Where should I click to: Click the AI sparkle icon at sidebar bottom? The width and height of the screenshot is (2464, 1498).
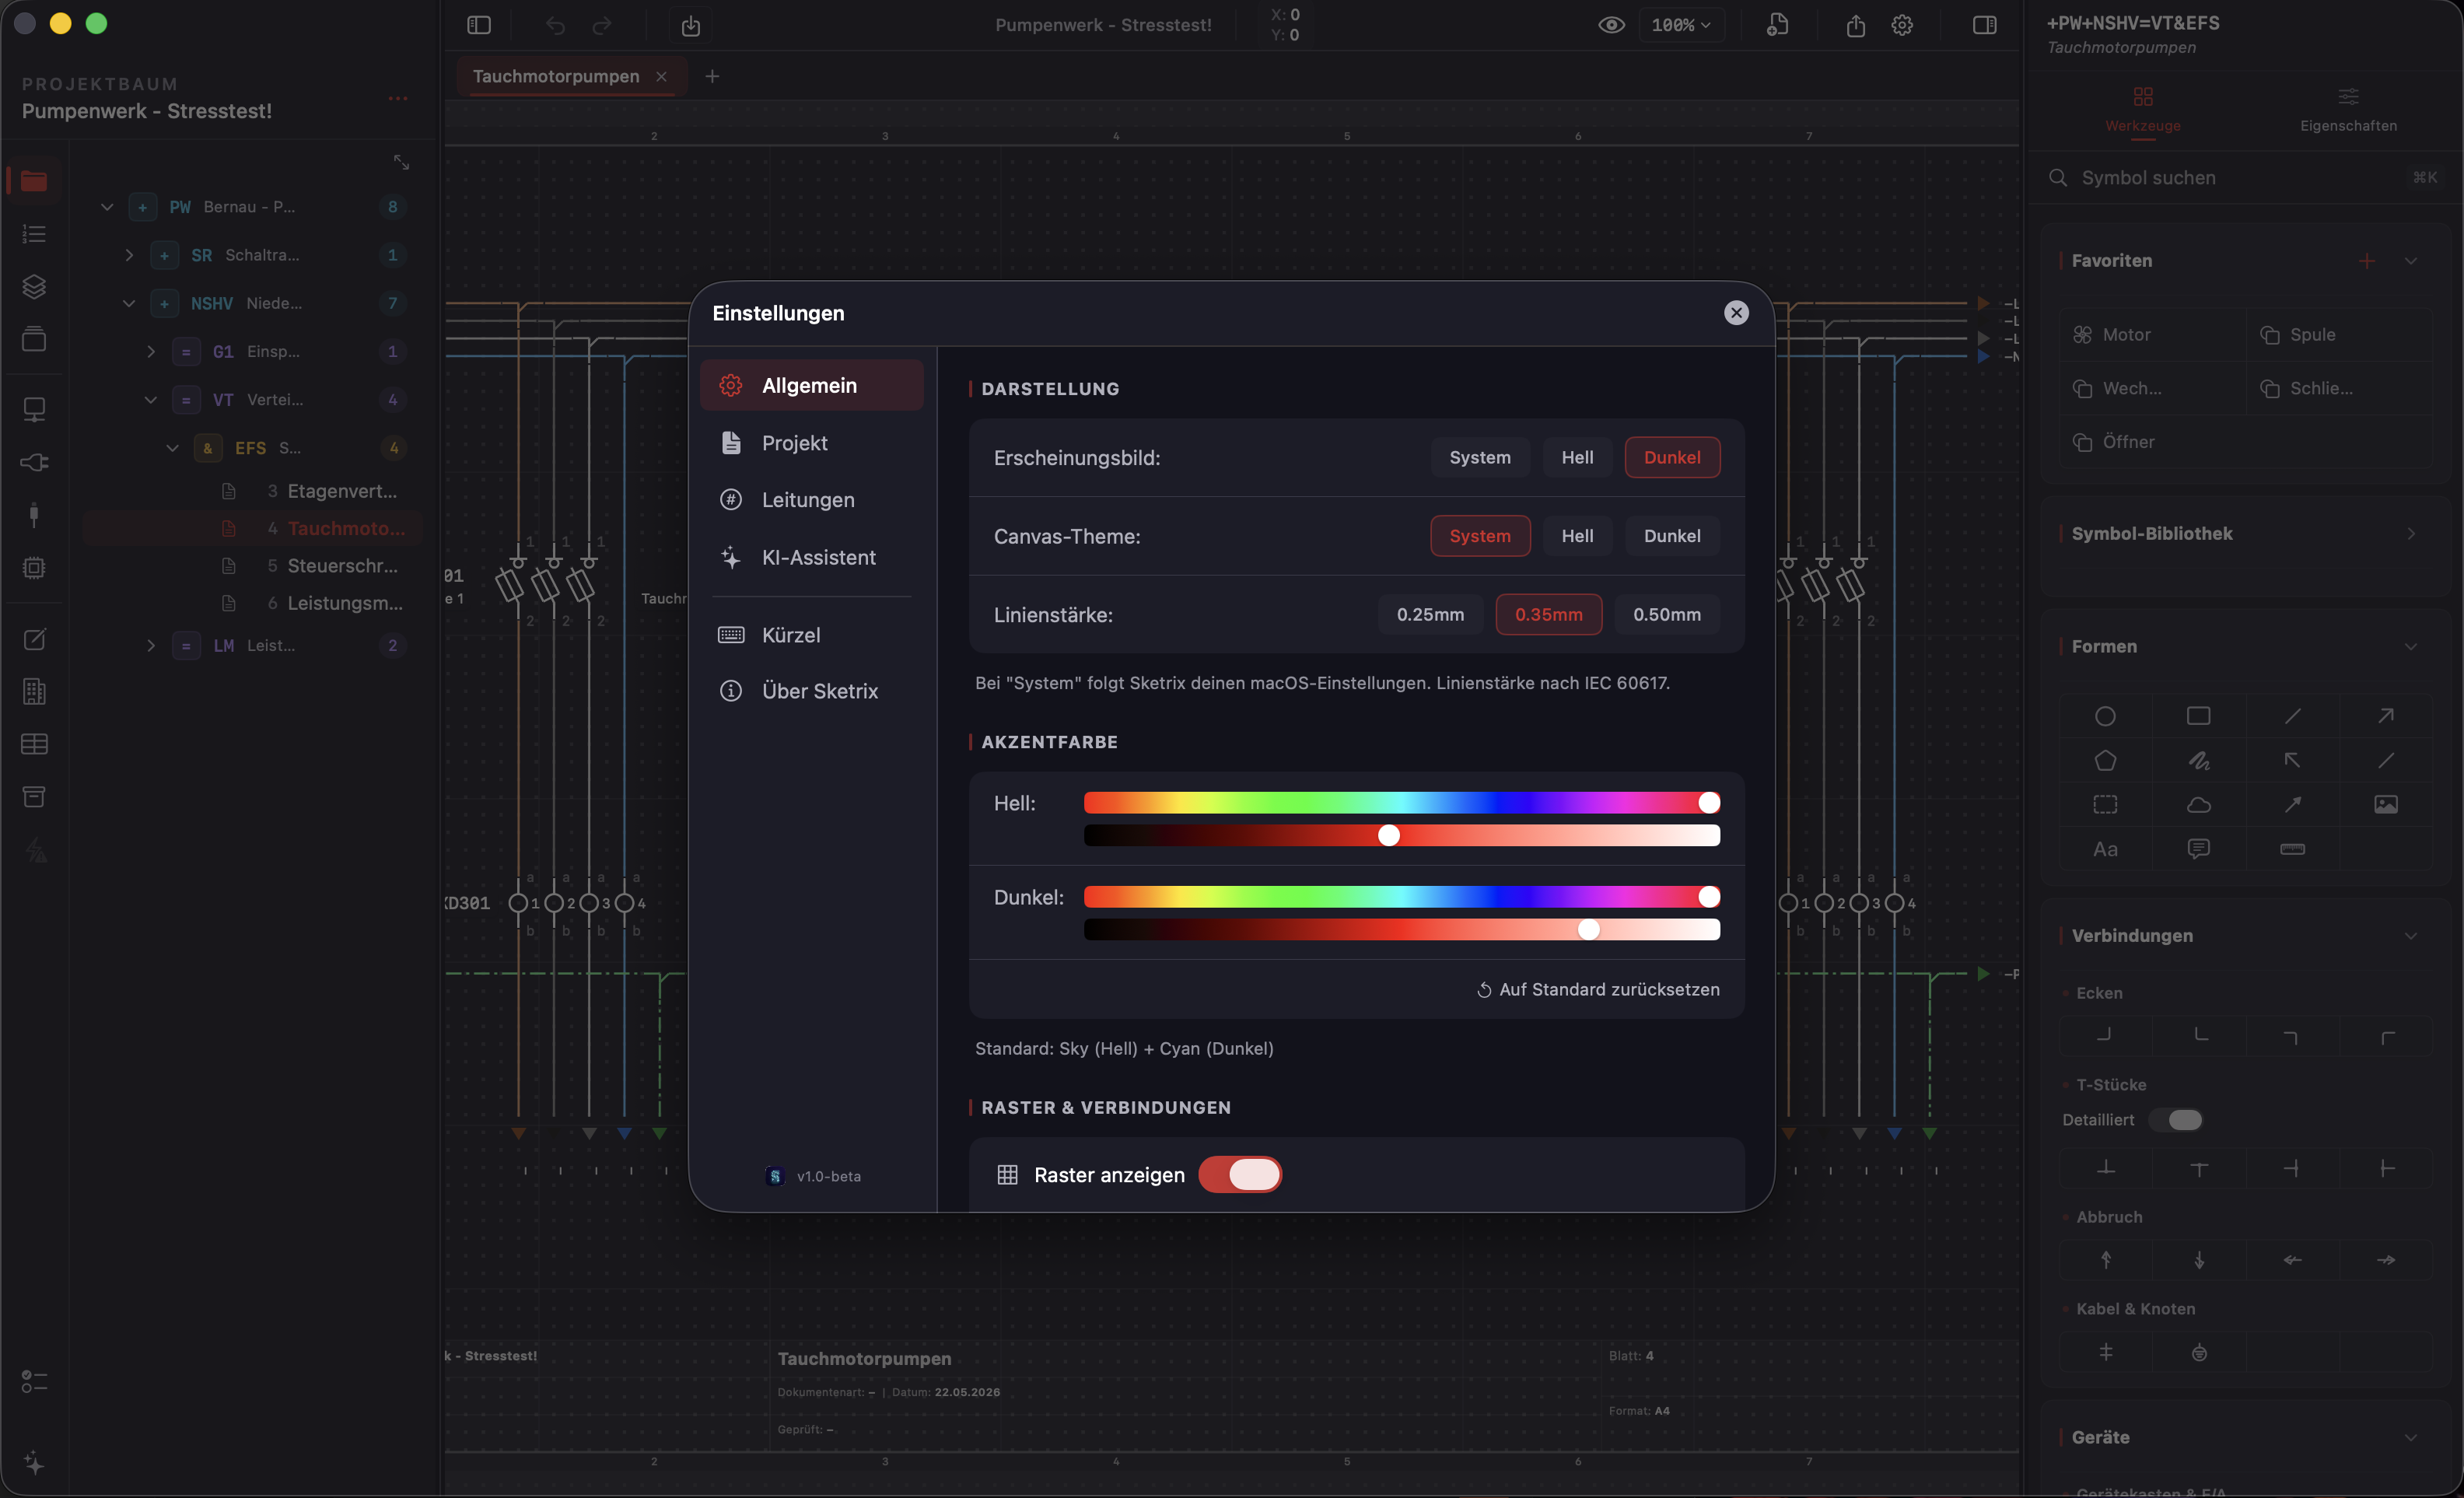(x=34, y=1462)
